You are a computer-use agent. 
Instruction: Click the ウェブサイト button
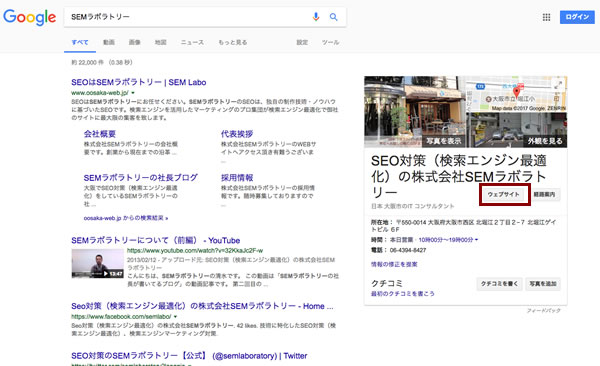503,194
